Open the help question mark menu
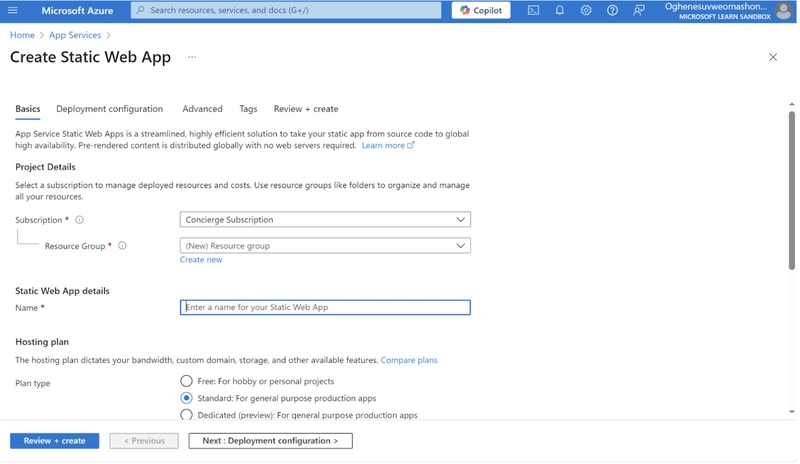800x464 pixels. 612,10
